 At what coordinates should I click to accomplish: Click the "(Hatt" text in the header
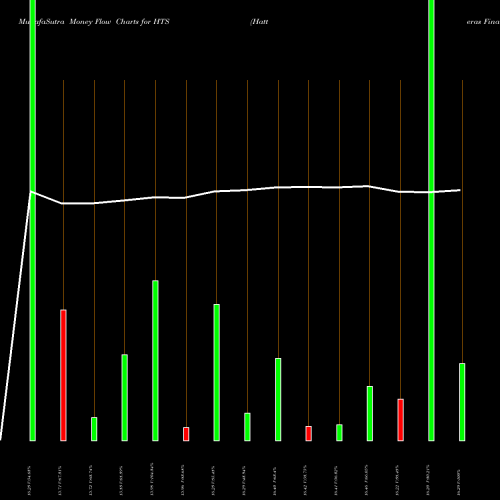pyautogui.click(x=259, y=22)
